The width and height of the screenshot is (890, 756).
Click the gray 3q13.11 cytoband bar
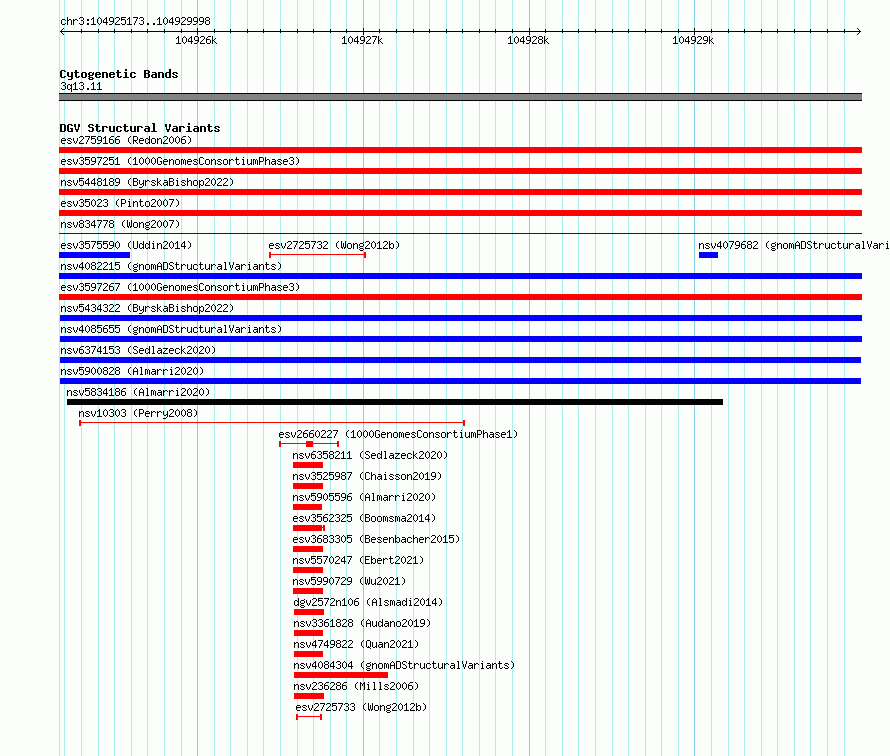(460, 97)
